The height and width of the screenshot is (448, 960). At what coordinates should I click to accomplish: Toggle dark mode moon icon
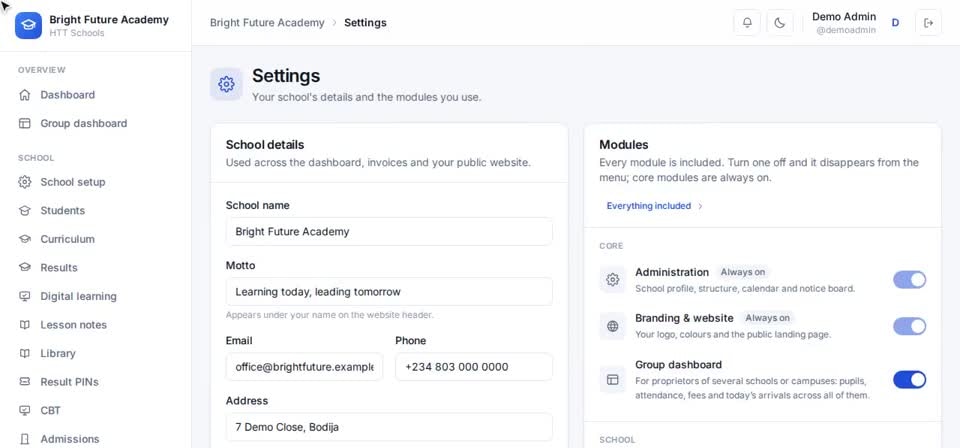pos(779,23)
